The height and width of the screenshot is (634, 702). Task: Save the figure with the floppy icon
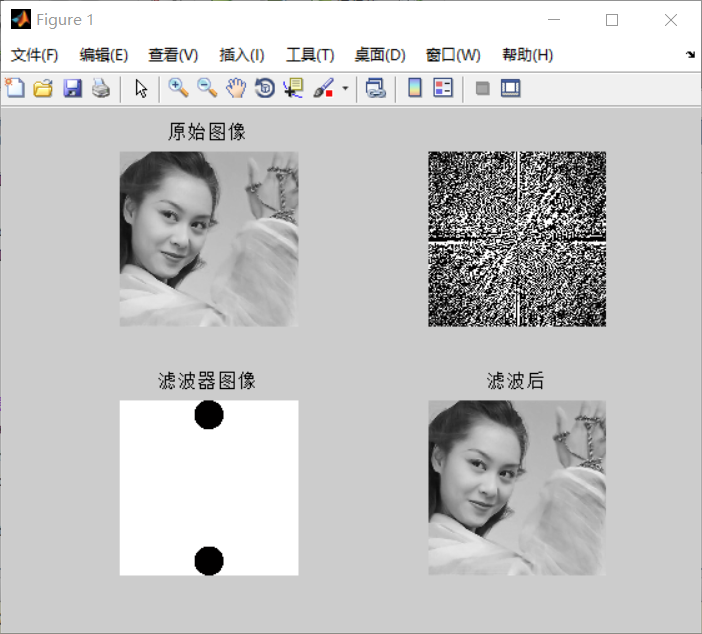pyautogui.click(x=73, y=88)
